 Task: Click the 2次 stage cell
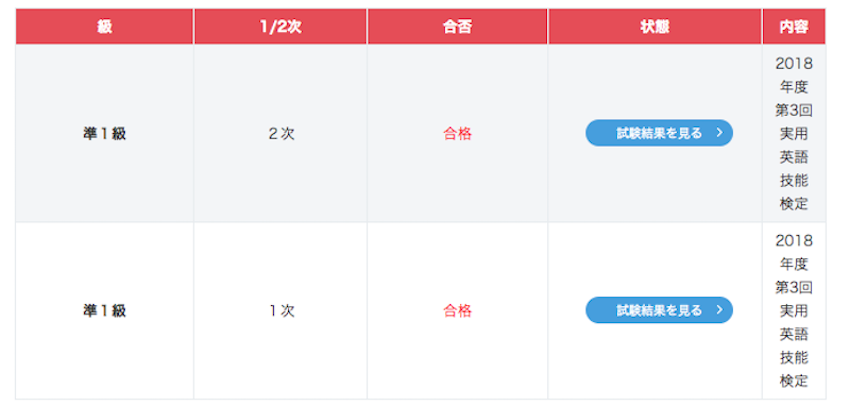click(281, 133)
